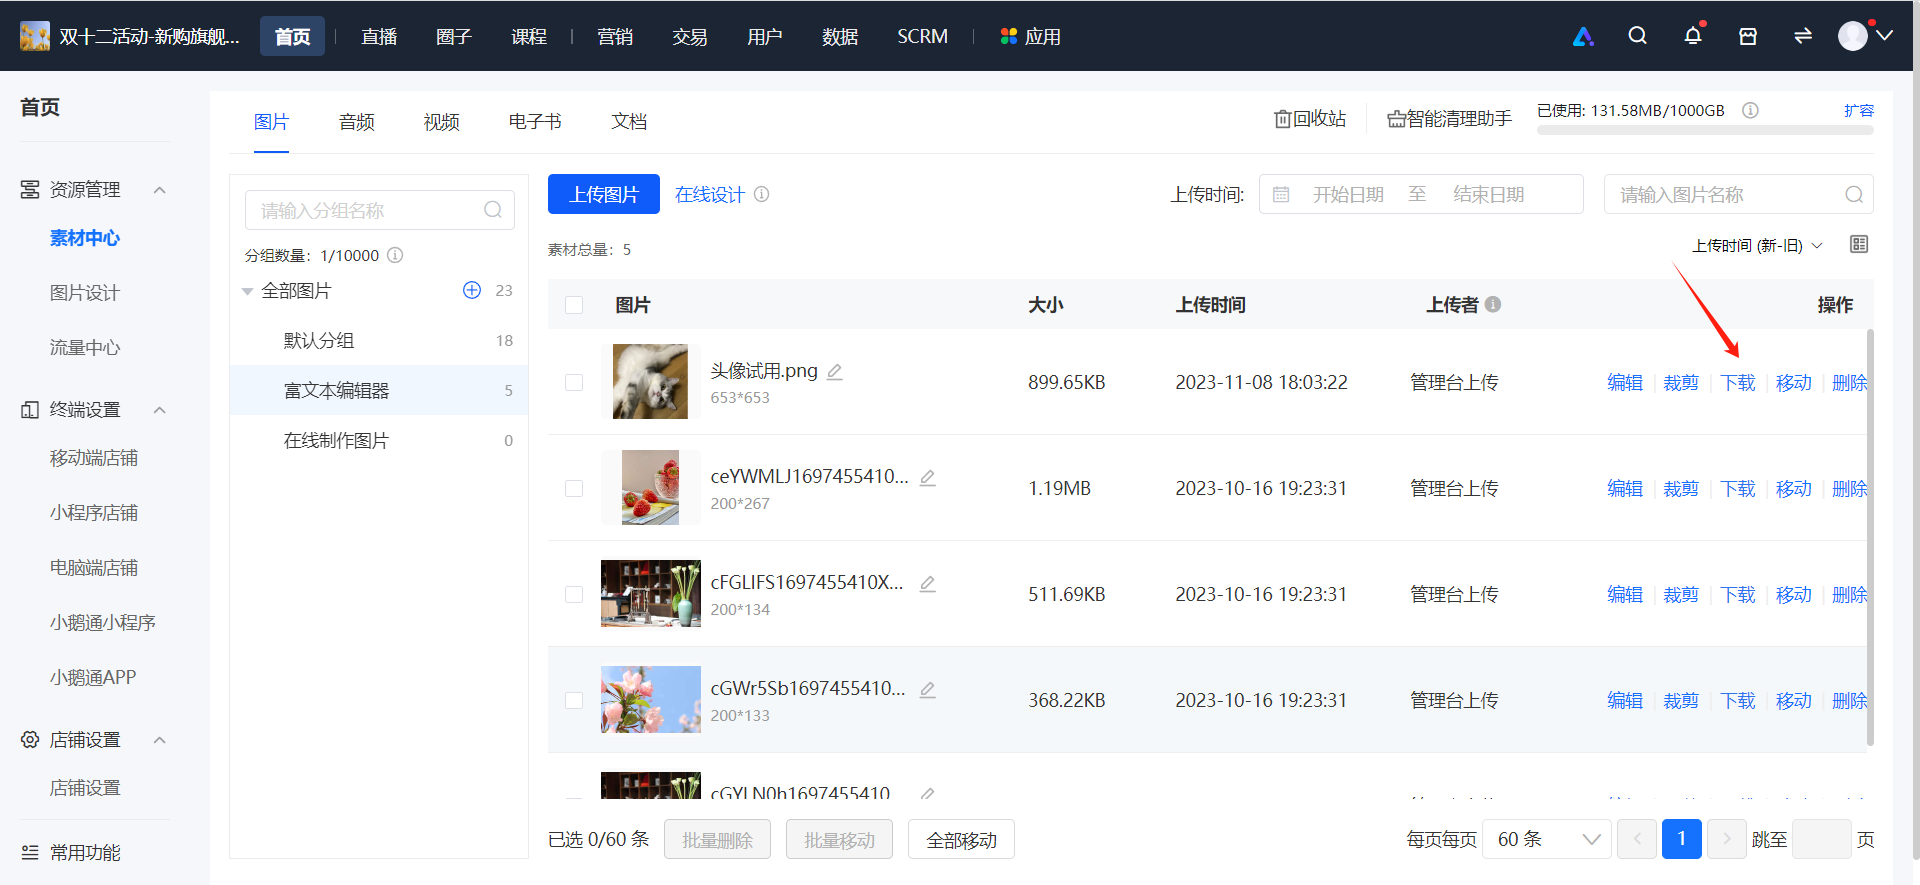Open the 应用 apps menu
This screenshot has height=885, width=1920.
(x=1031, y=36)
